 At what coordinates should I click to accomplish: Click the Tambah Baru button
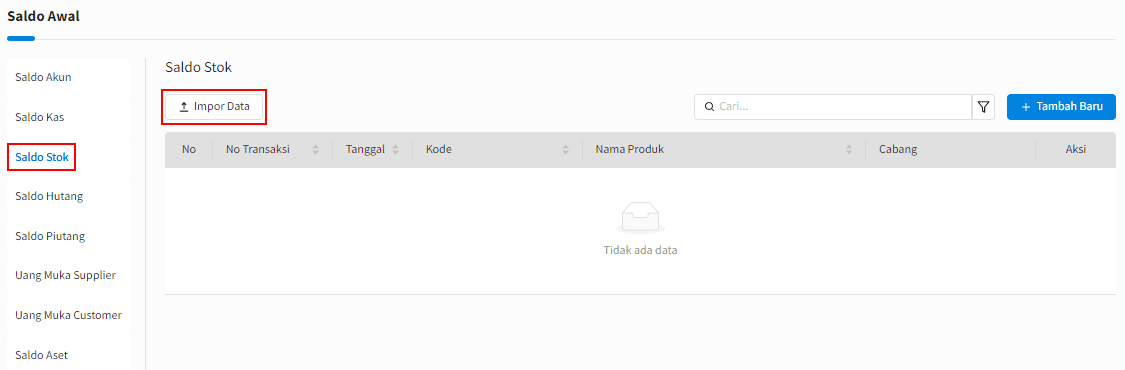click(1061, 107)
